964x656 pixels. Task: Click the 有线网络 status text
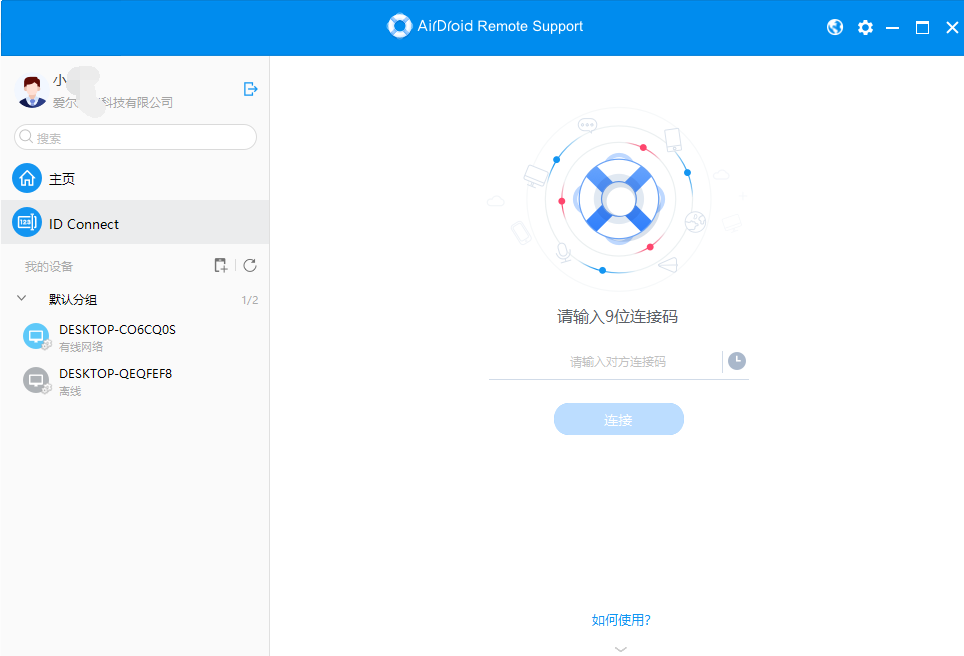(x=81, y=347)
